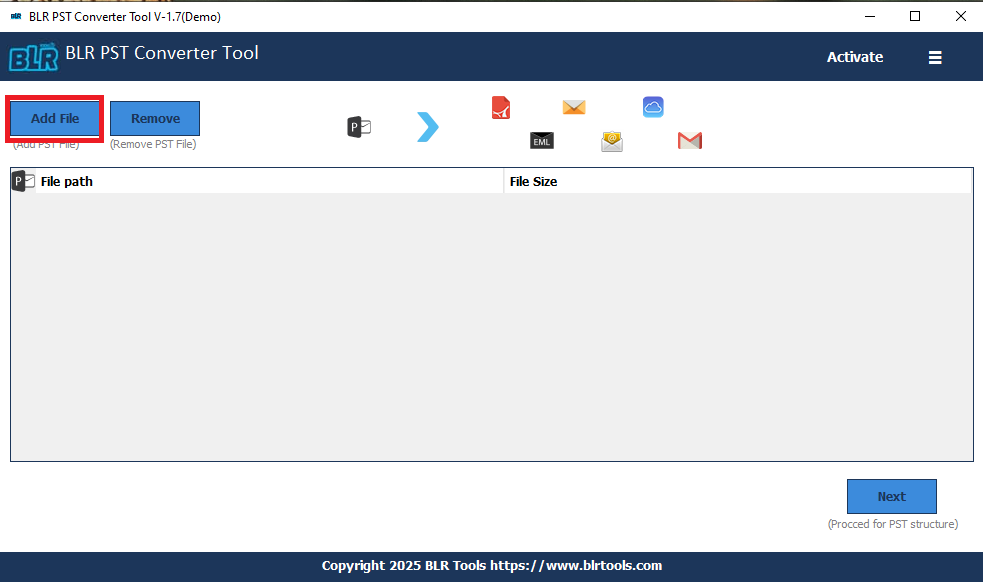Click the iCloud export format icon

[x=653, y=106]
